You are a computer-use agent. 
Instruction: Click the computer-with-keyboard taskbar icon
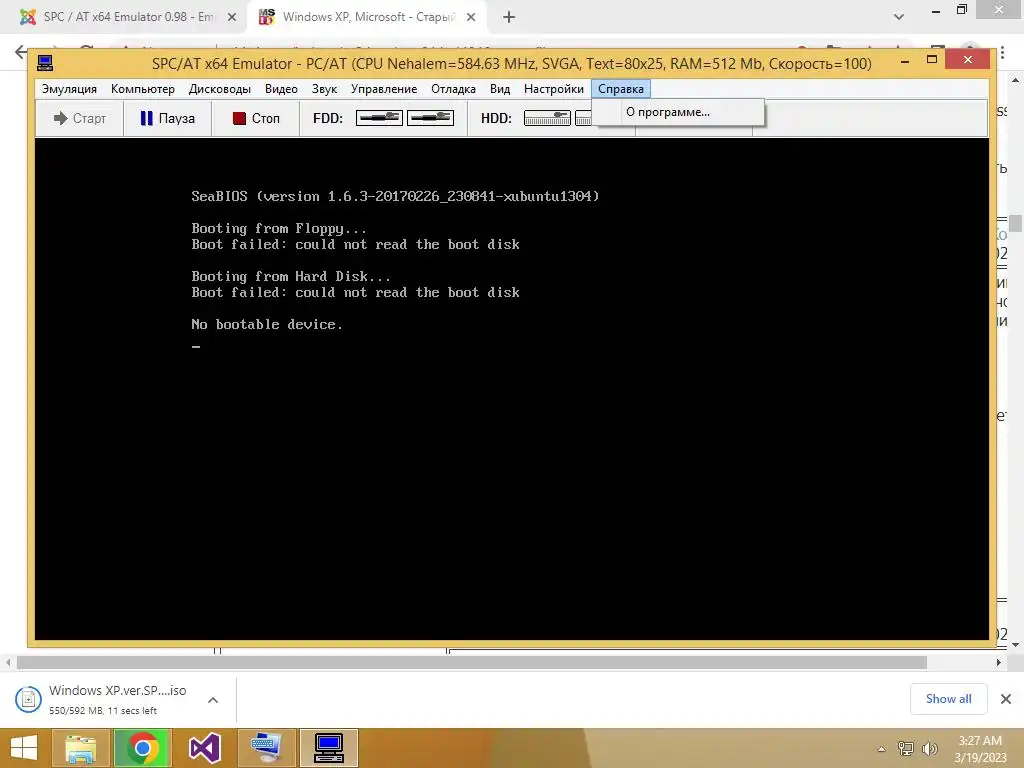tap(266, 748)
